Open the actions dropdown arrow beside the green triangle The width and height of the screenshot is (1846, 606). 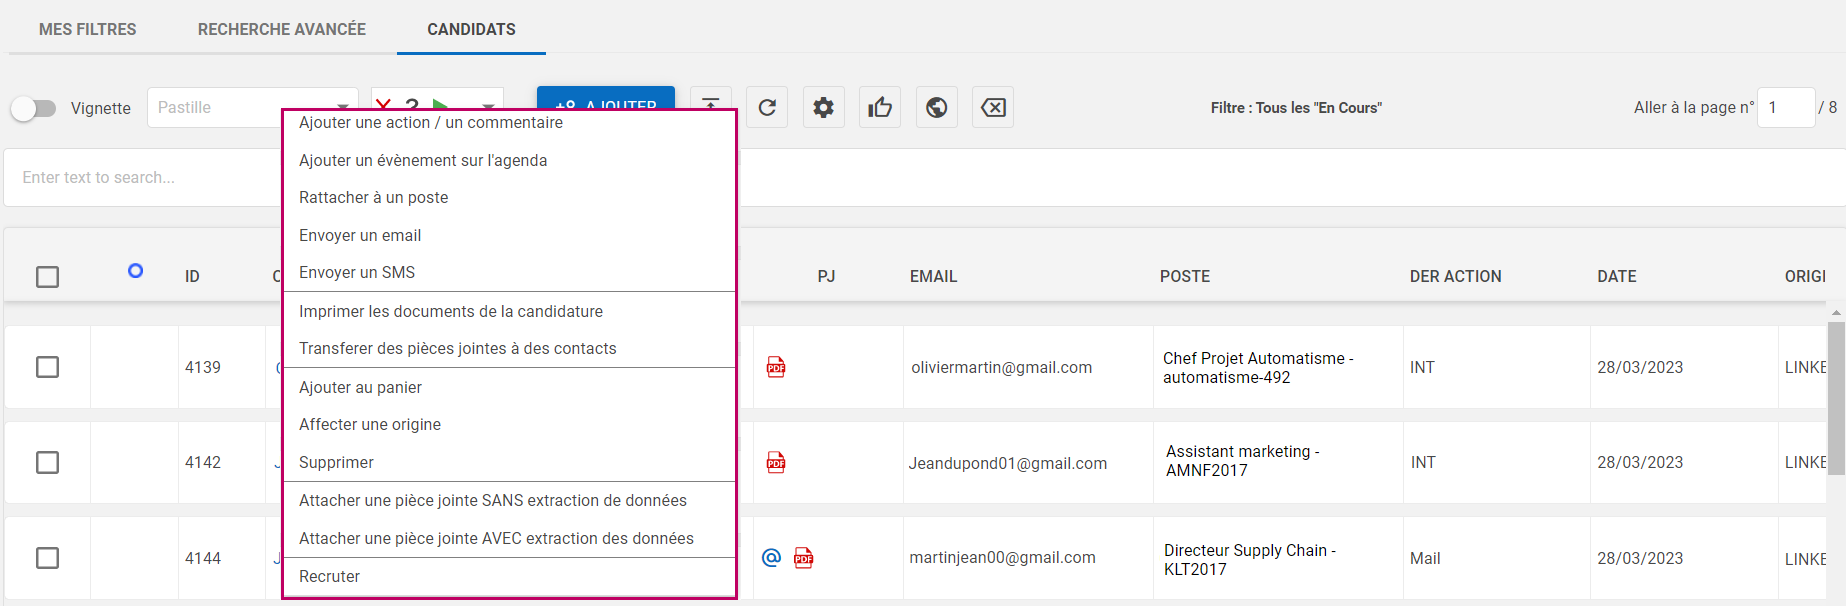[489, 106]
